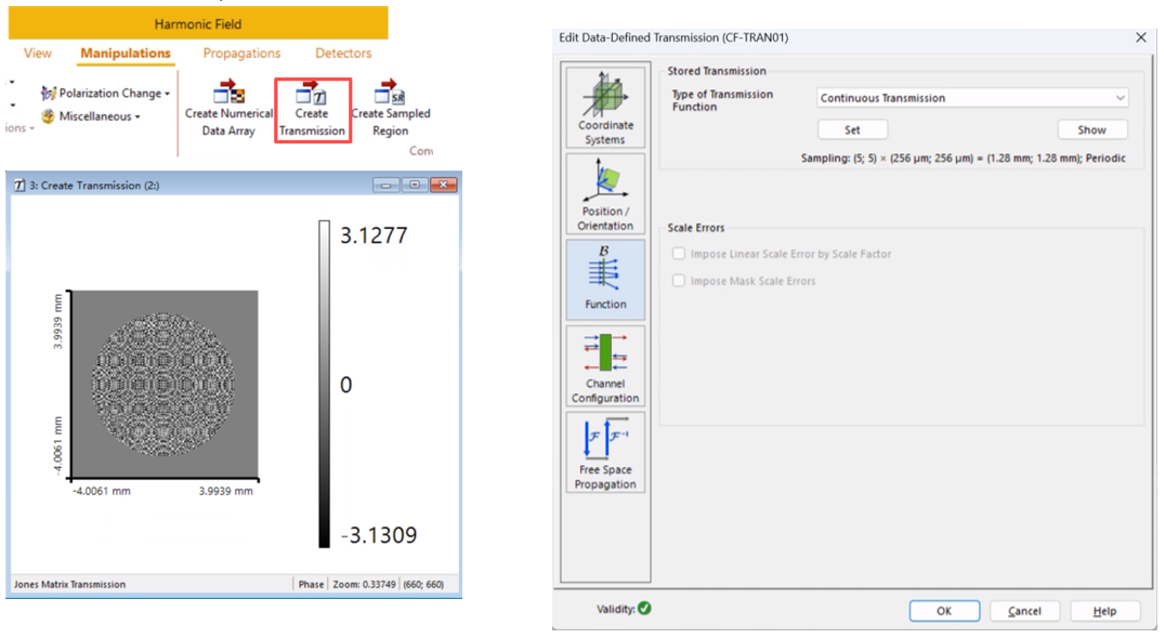The width and height of the screenshot is (1164, 634).
Task: Open the Polarization Change dropdown
Action: [105, 93]
